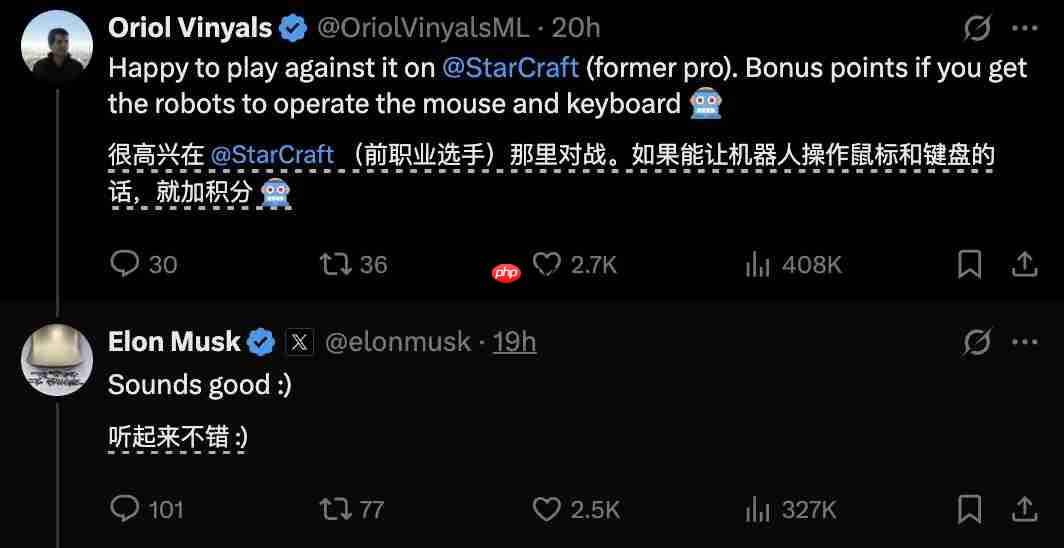The height and width of the screenshot is (548, 1064).
Task: Open Grok icon on Elon's tweet
Action: tap(977, 342)
